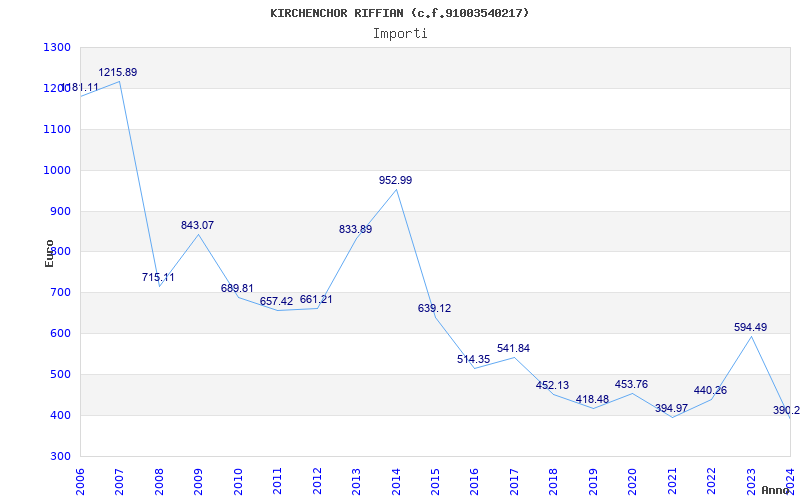The height and width of the screenshot is (500, 800).
Task: Click the 2006 x-axis year label
Action: [80, 481]
